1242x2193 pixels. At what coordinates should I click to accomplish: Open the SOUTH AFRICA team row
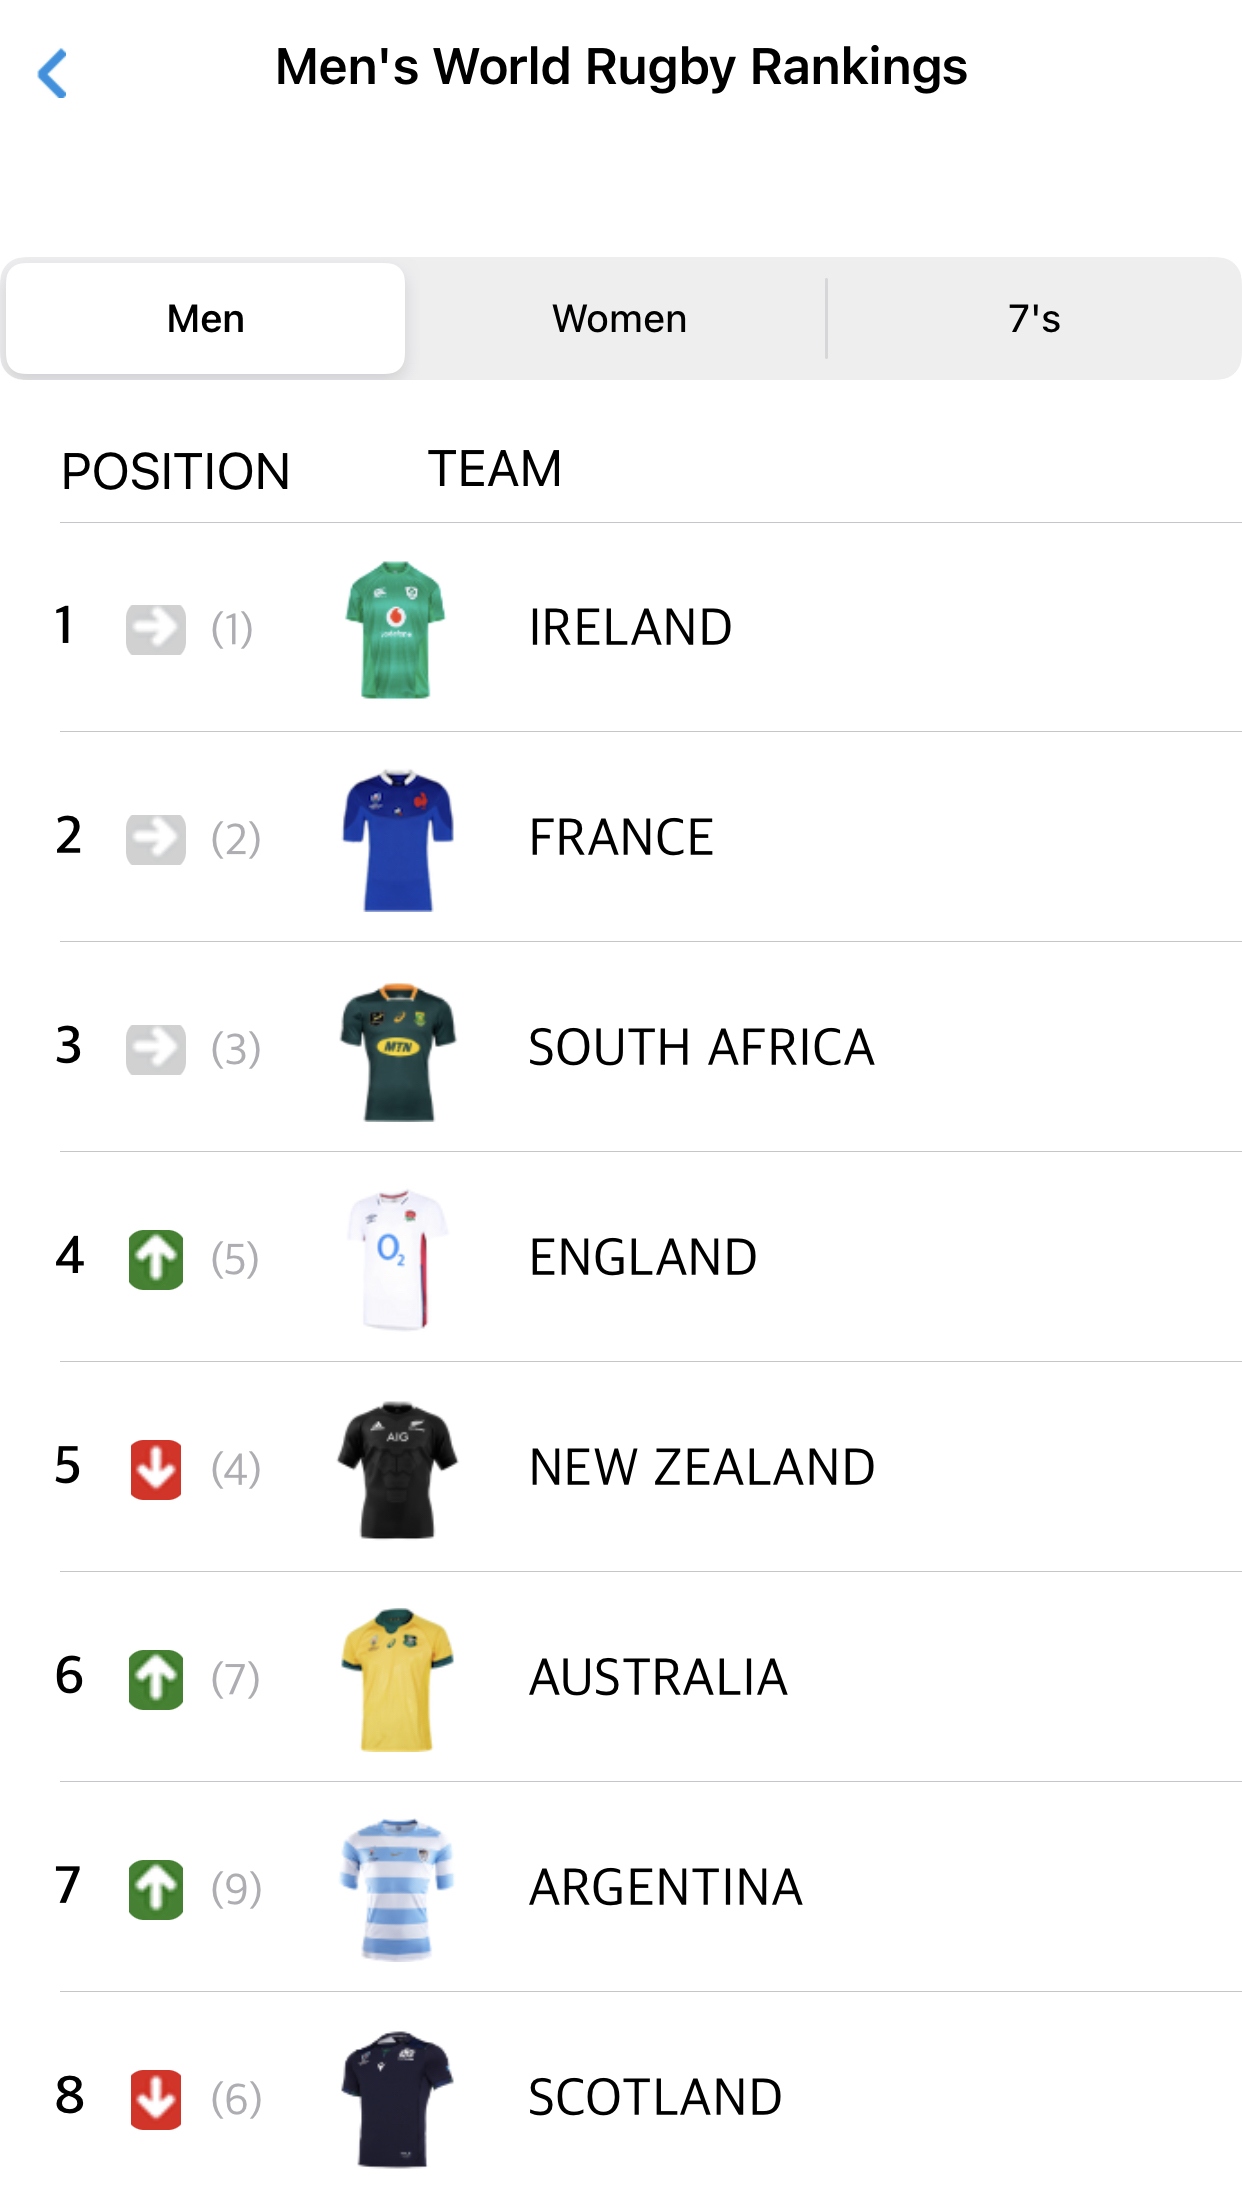pyautogui.click(x=701, y=1048)
